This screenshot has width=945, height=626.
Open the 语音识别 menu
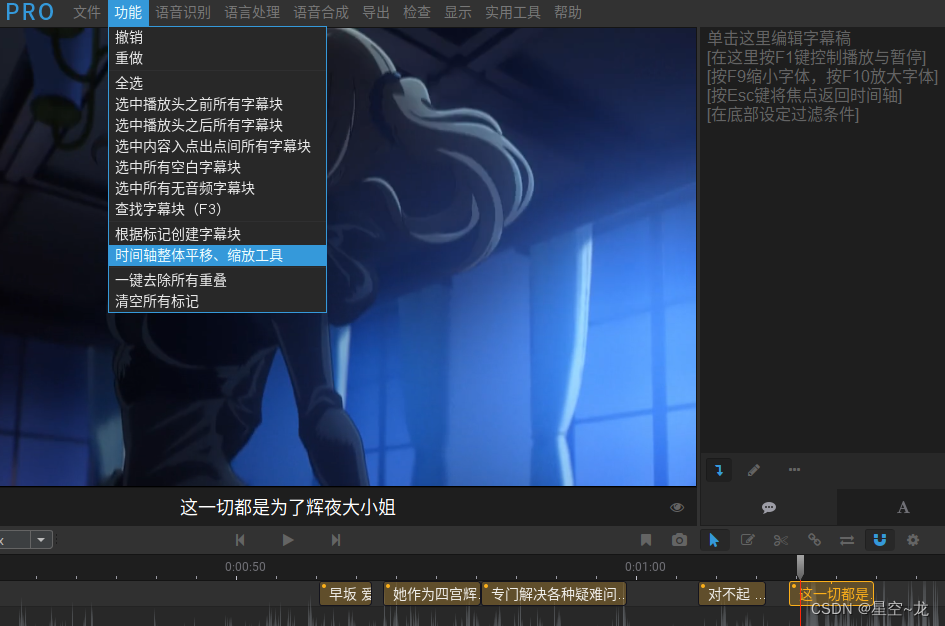click(183, 13)
